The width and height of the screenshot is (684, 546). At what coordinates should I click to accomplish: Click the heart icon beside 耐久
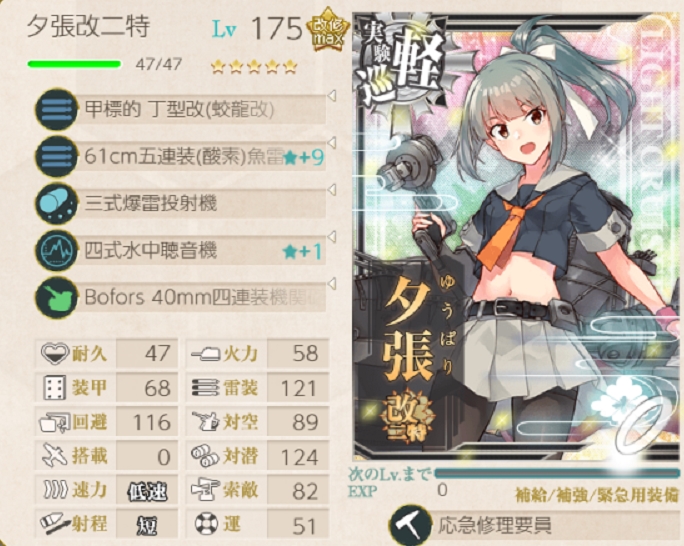[55, 353]
